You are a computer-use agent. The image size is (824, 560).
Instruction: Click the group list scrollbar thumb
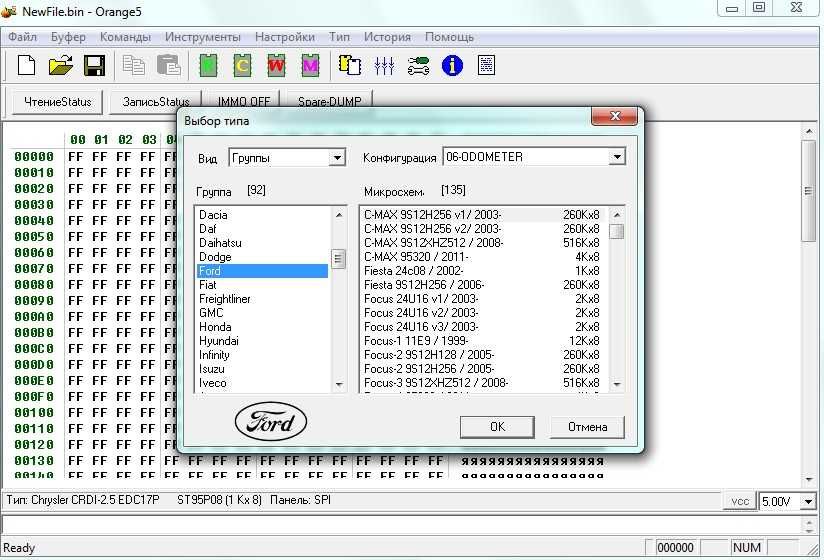click(339, 258)
